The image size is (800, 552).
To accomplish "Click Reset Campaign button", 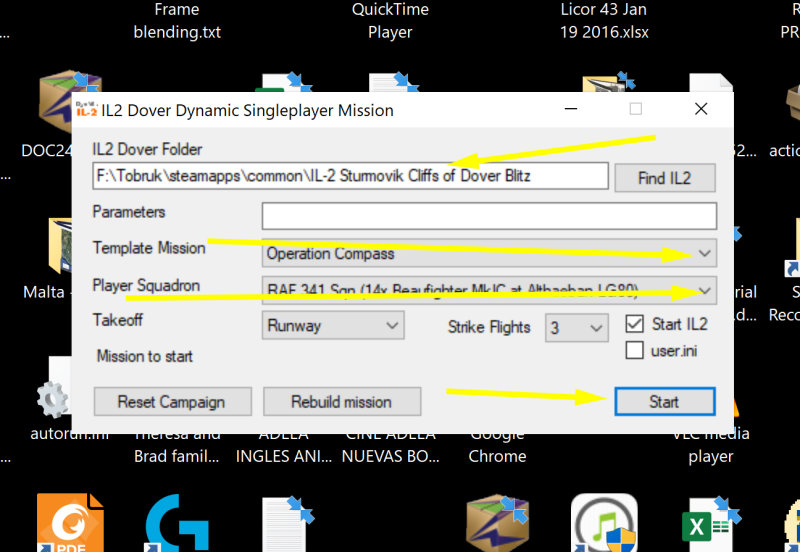I will (172, 402).
